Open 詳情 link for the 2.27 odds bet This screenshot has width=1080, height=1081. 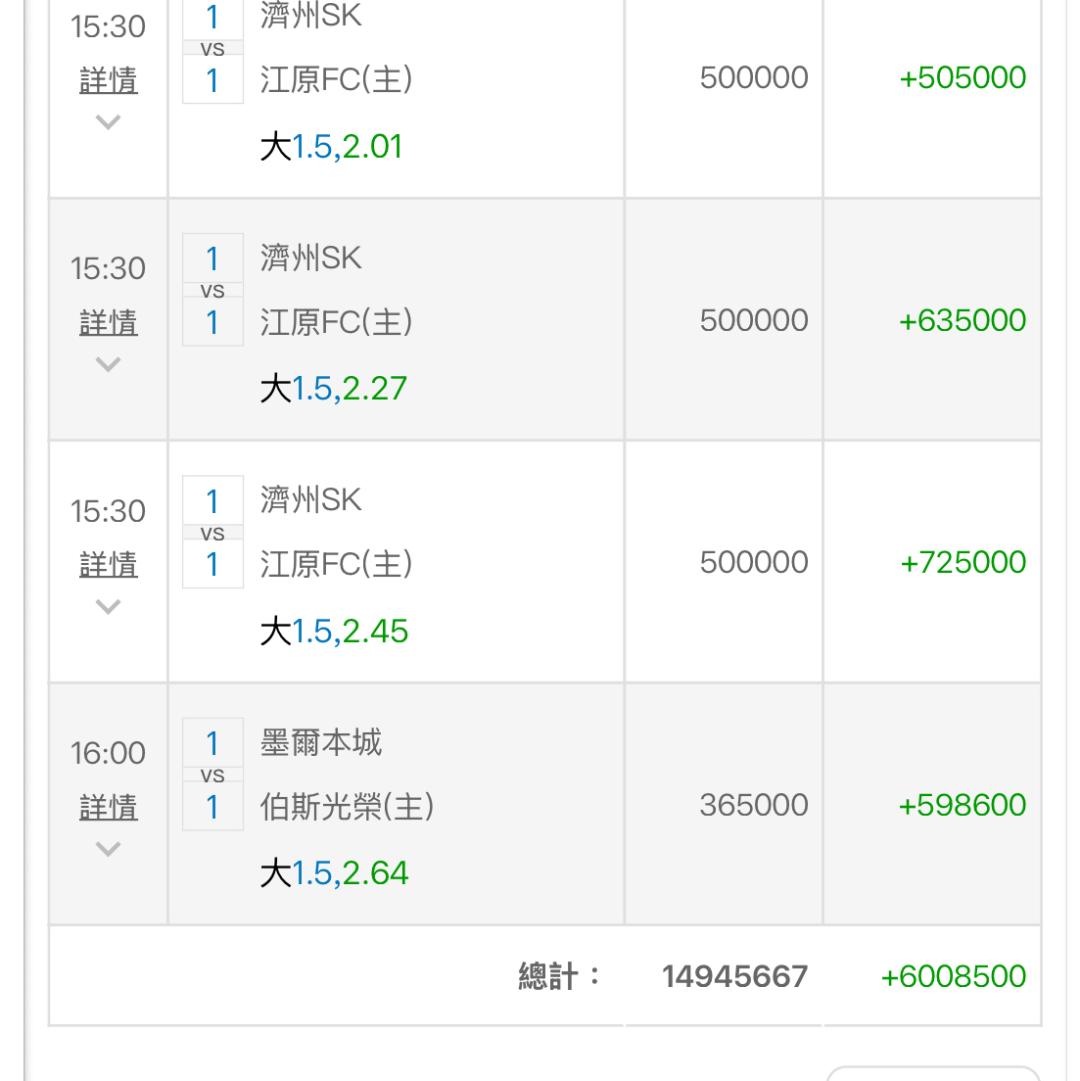tap(108, 323)
